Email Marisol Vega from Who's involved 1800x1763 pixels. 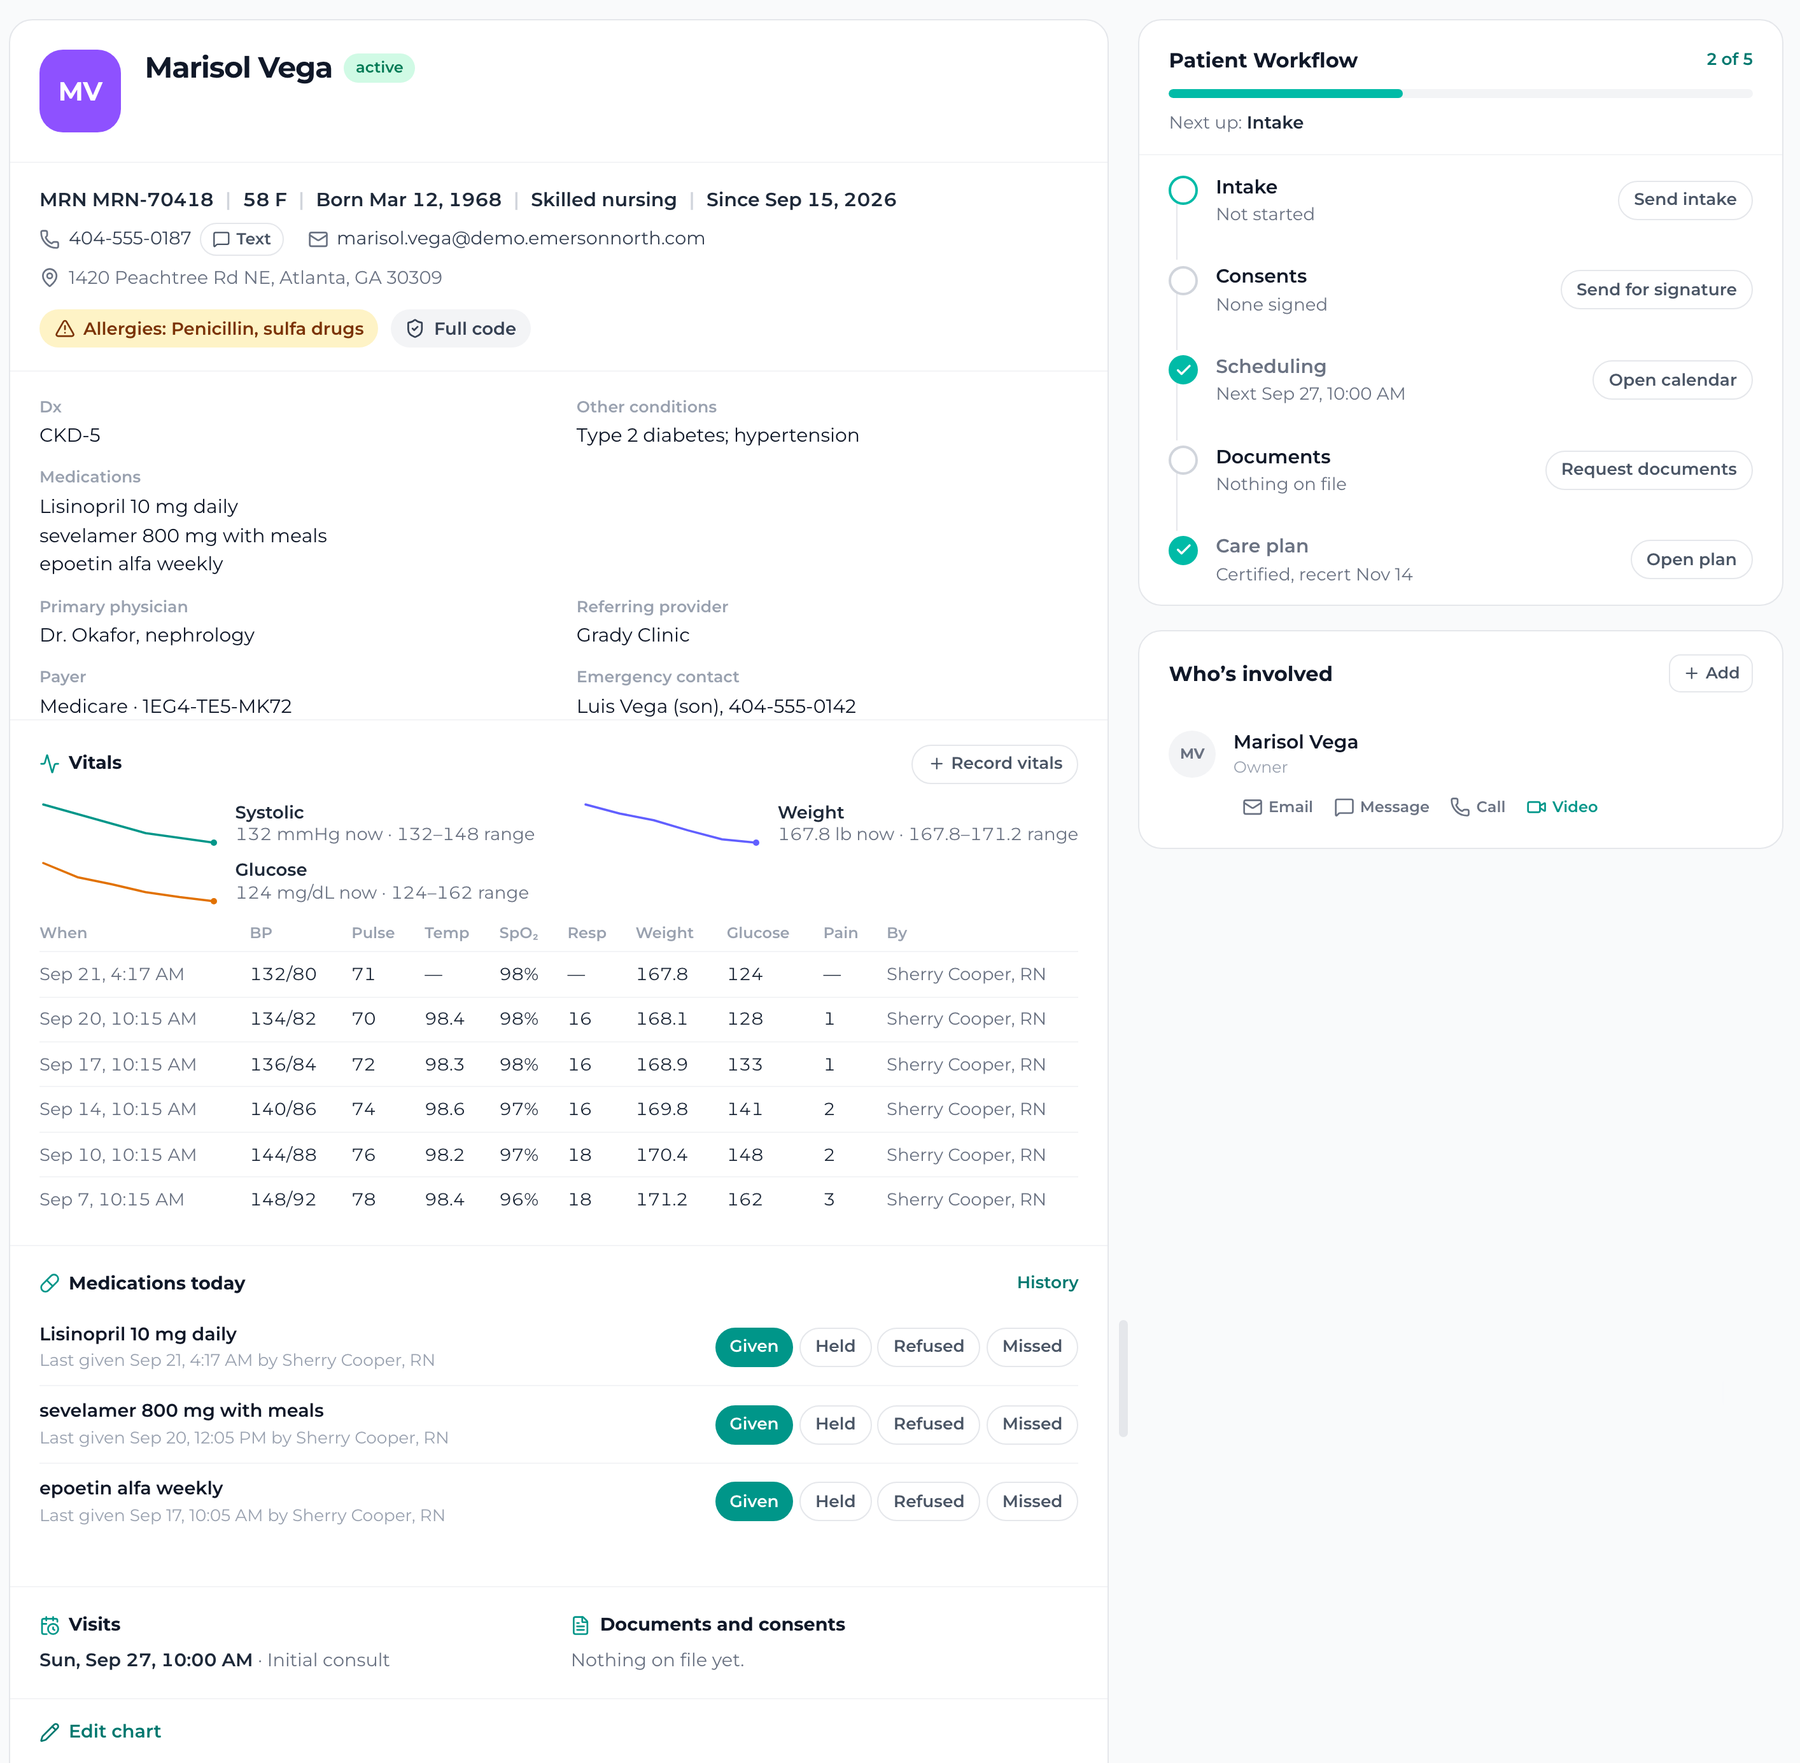[1278, 807]
